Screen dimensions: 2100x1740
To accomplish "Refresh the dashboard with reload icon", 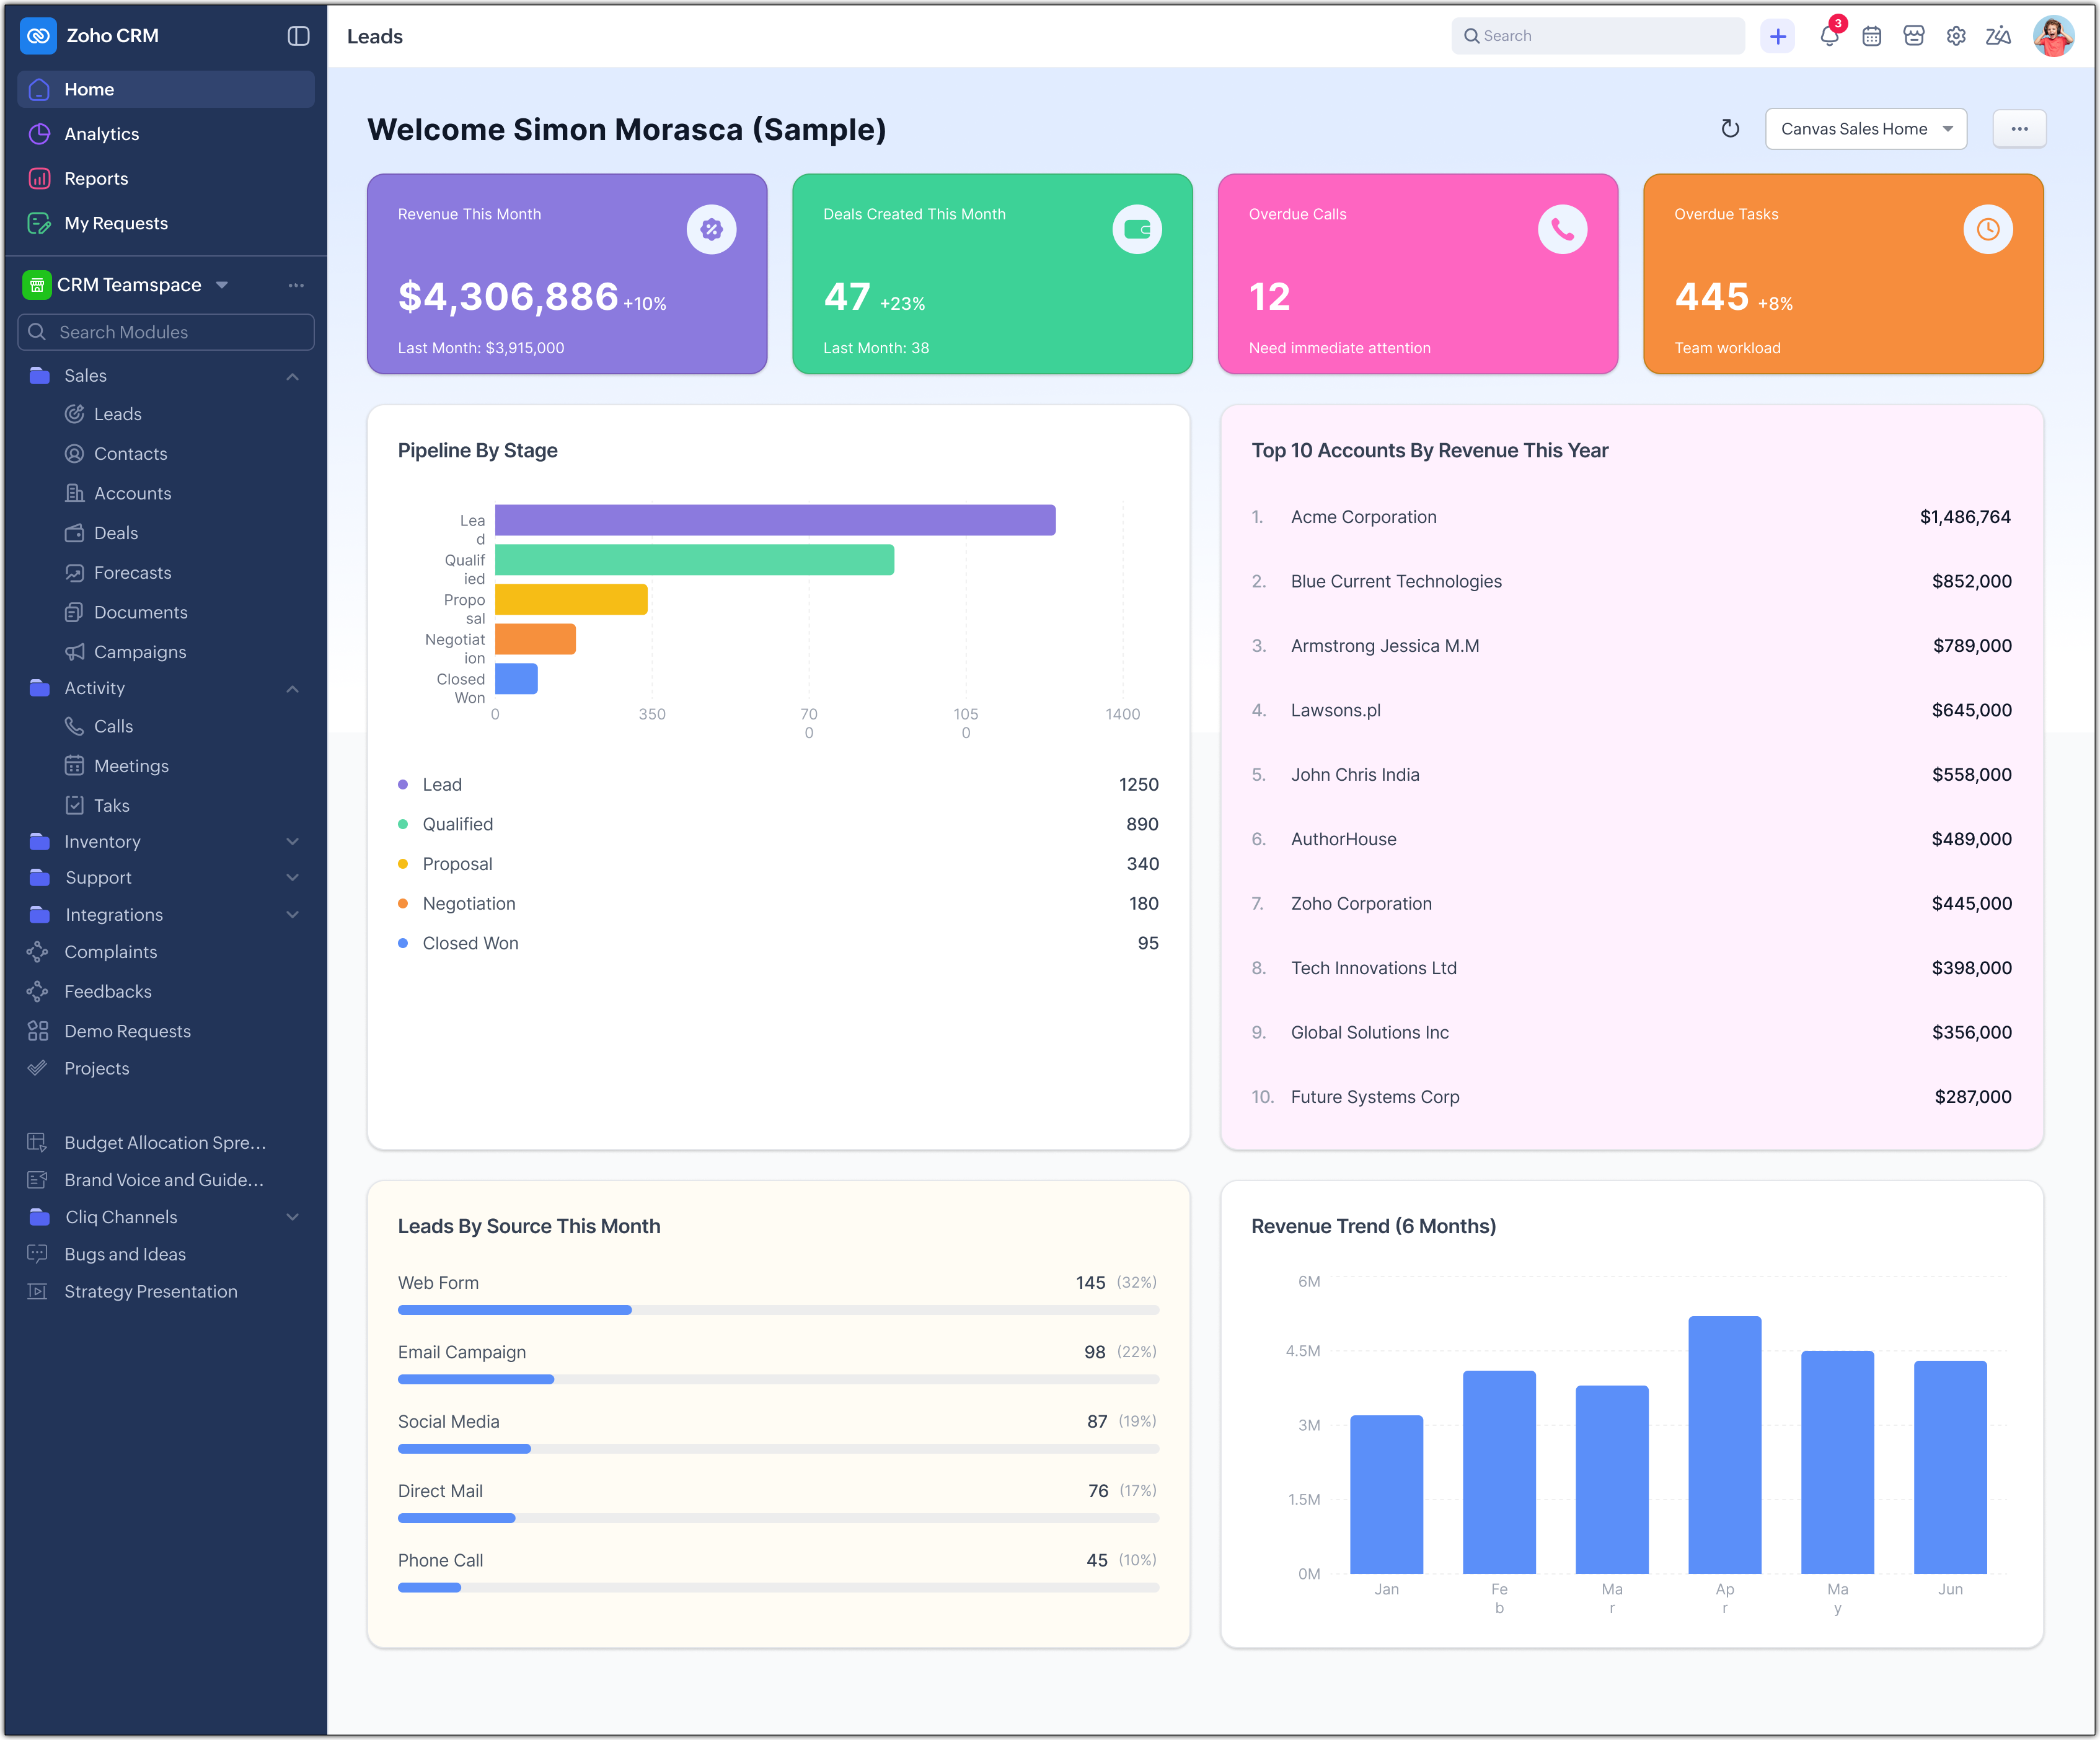I will pyautogui.click(x=1730, y=129).
